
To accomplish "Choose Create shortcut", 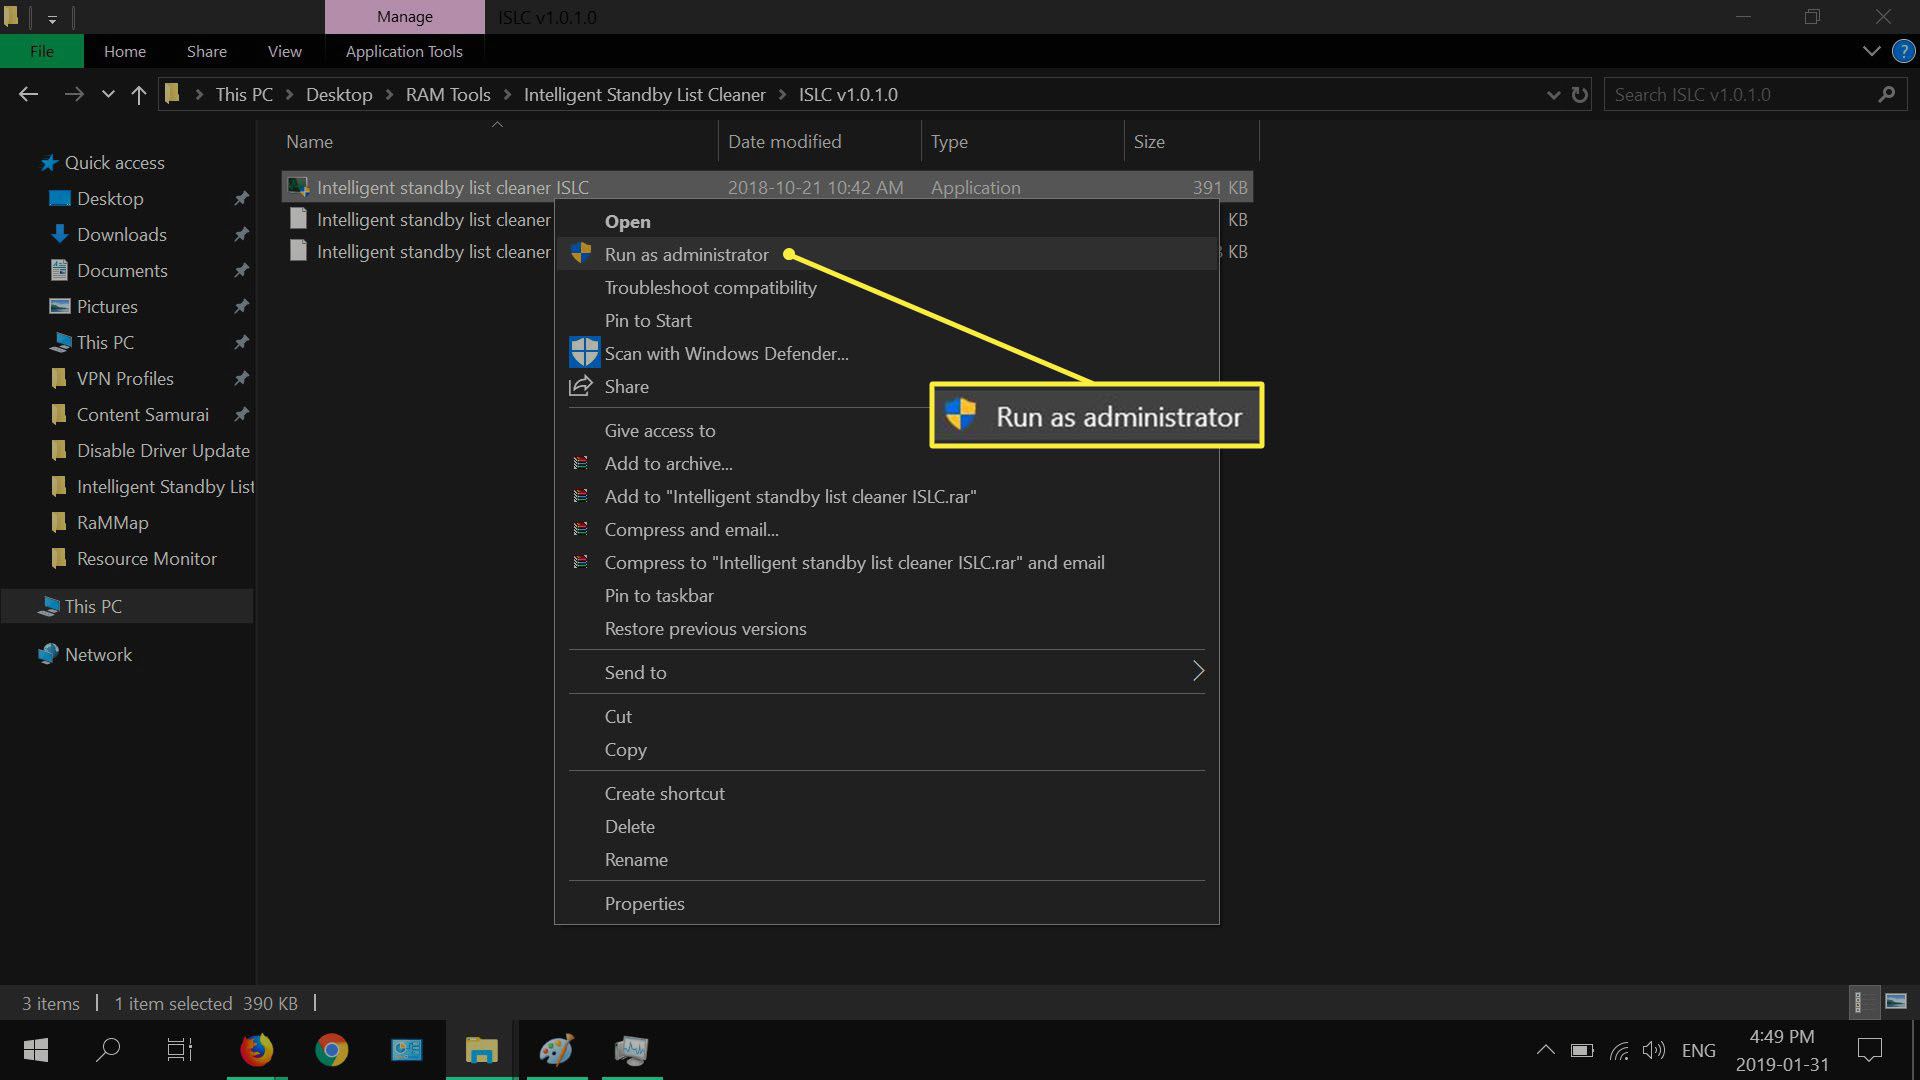I will pos(886,793).
